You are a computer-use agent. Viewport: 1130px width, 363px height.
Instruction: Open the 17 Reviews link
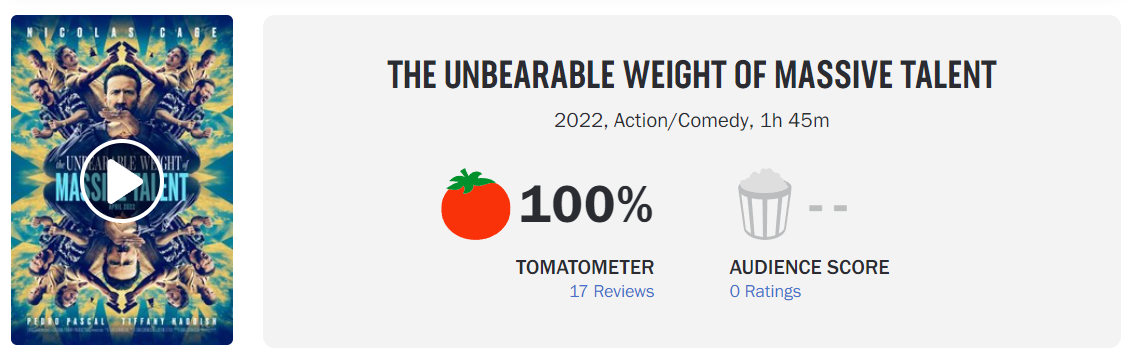[x=612, y=292]
